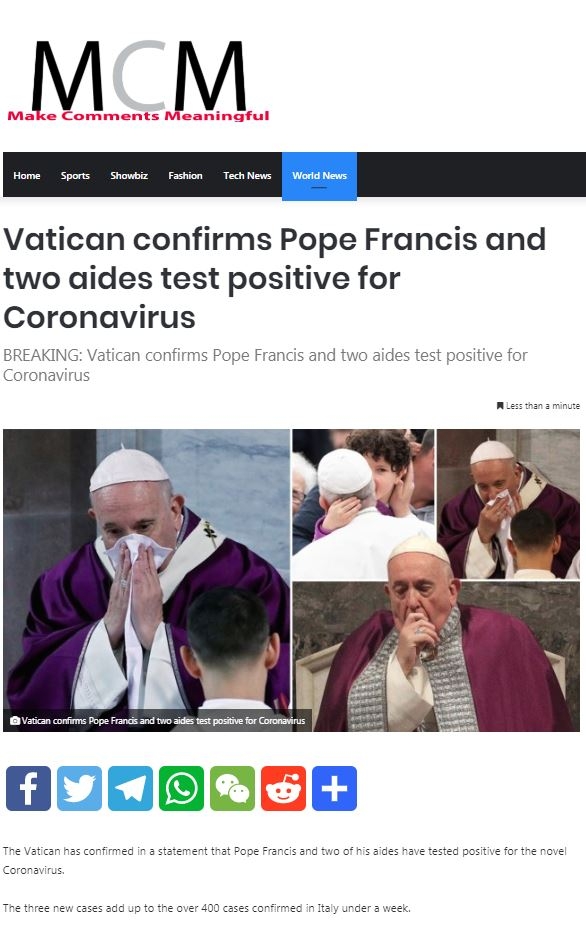586x925 pixels.
Task: Click the camera icon in image caption
Action: pyautogui.click(x=15, y=720)
